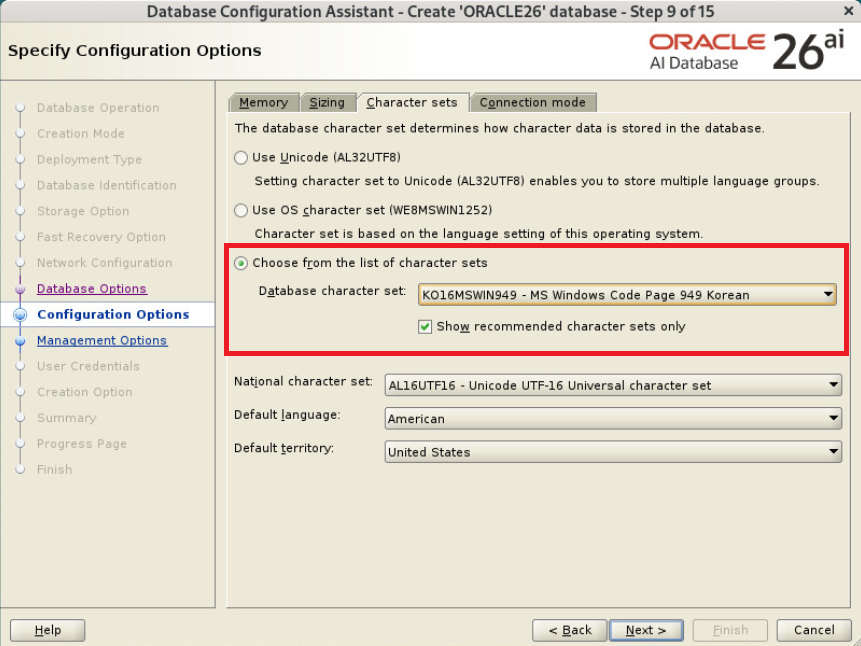
Task: Click the Specify Configuration Options heading
Action: (135, 51)
